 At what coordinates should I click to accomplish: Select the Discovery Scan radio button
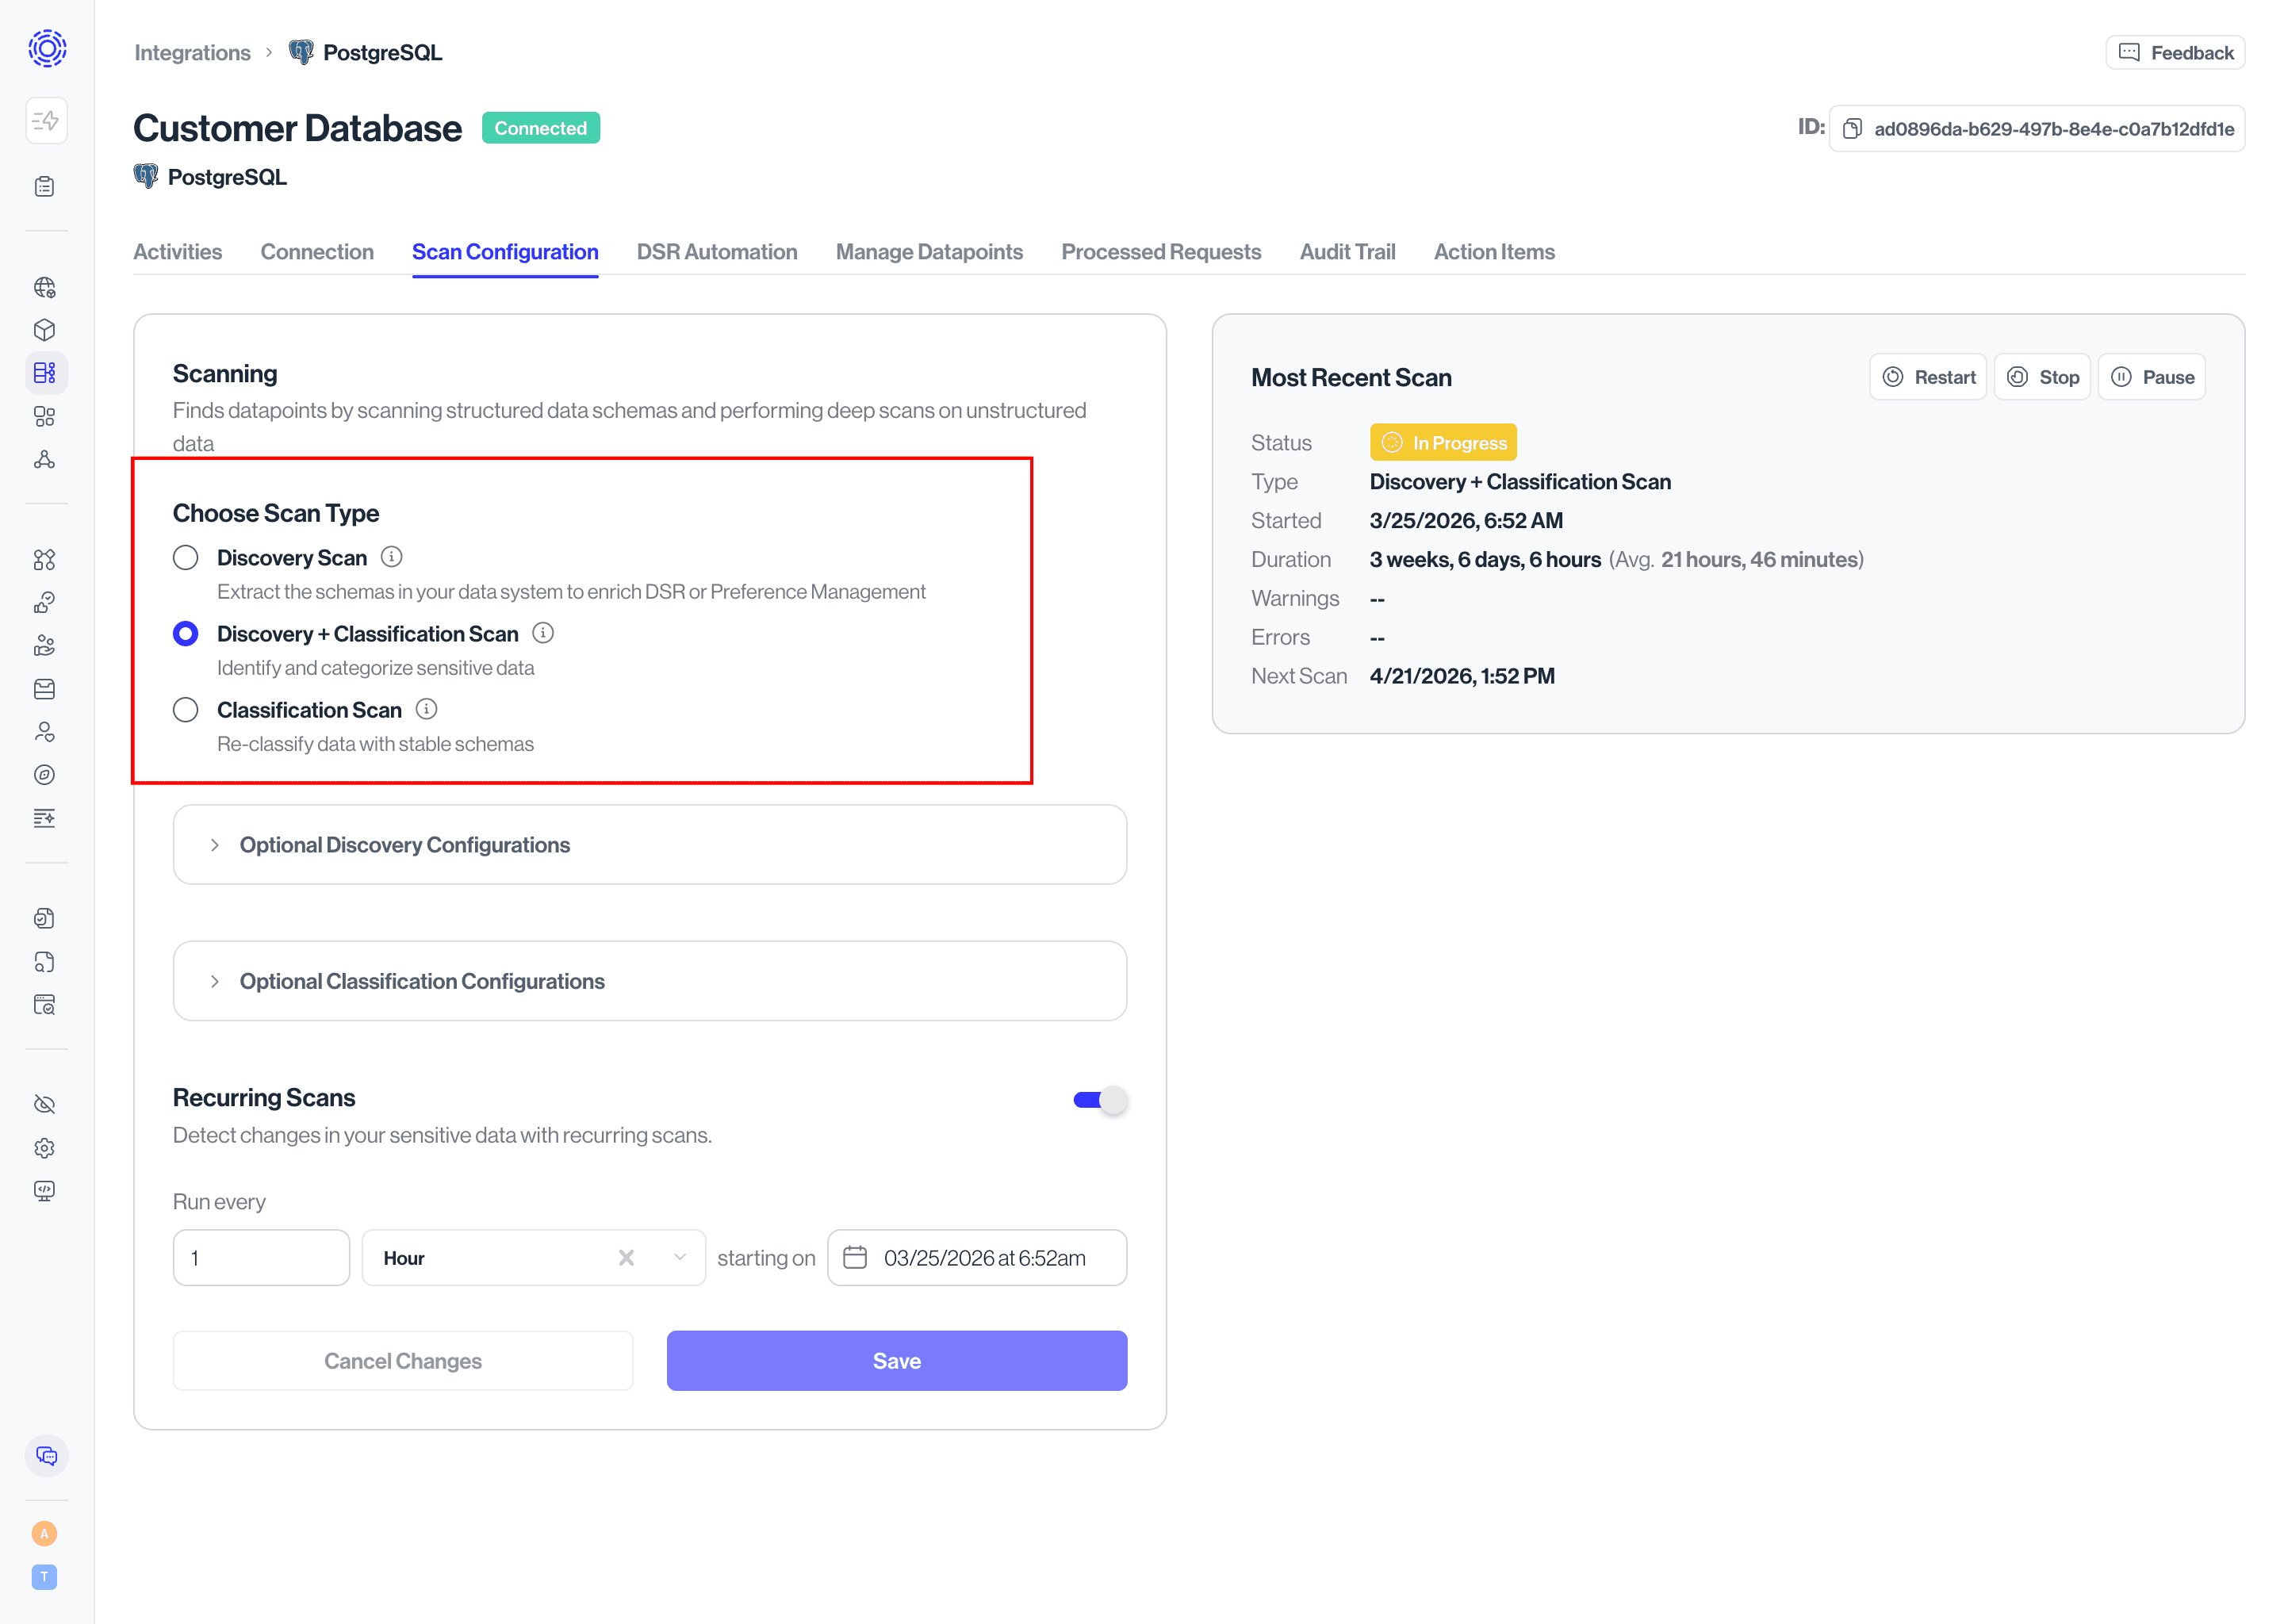pos(186,558)
